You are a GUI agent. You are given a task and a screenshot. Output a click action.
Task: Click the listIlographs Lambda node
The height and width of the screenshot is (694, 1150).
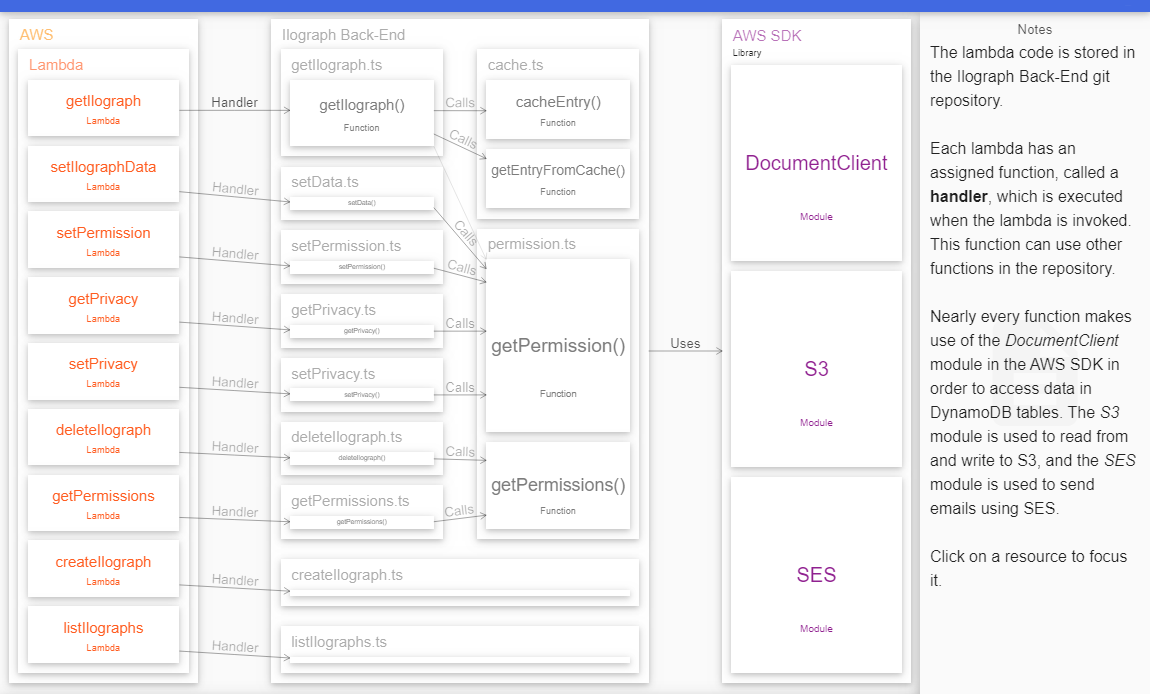click(103, 634)
